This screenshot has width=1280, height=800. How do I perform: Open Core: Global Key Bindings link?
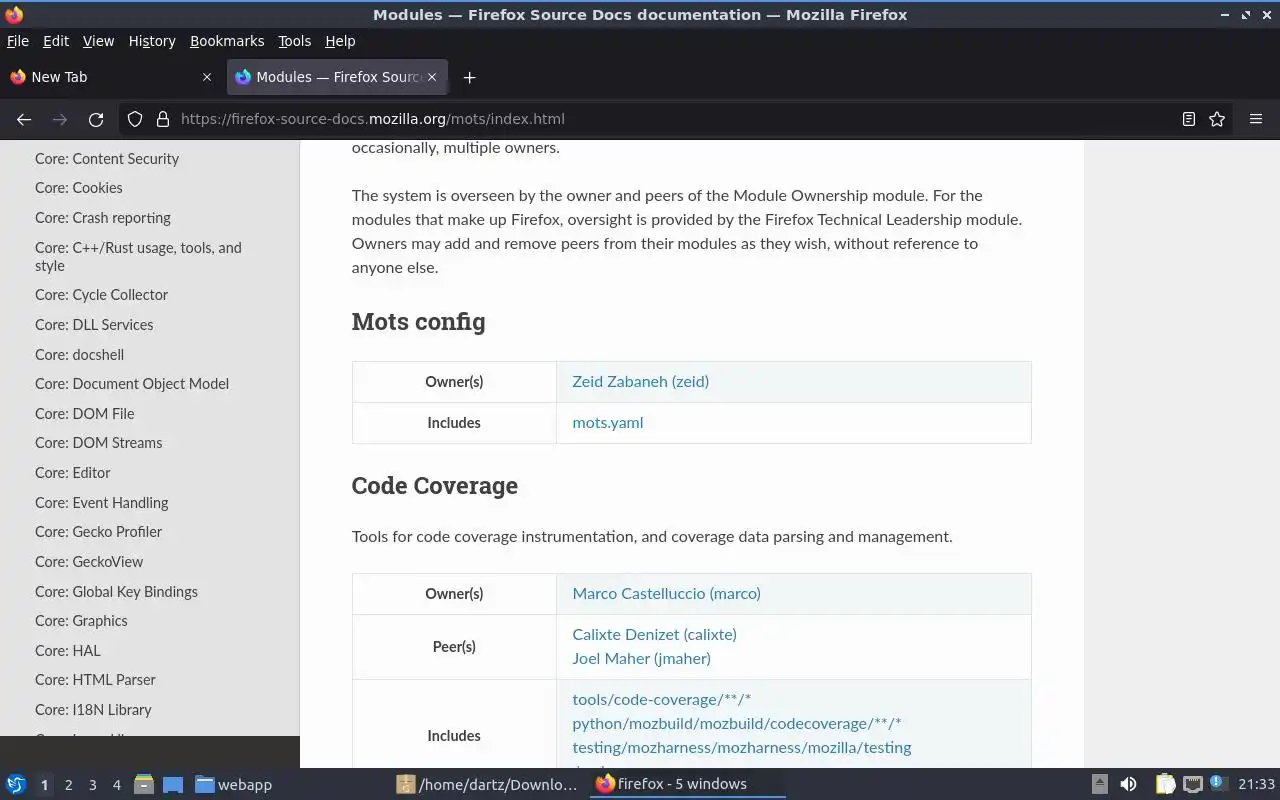116,592
